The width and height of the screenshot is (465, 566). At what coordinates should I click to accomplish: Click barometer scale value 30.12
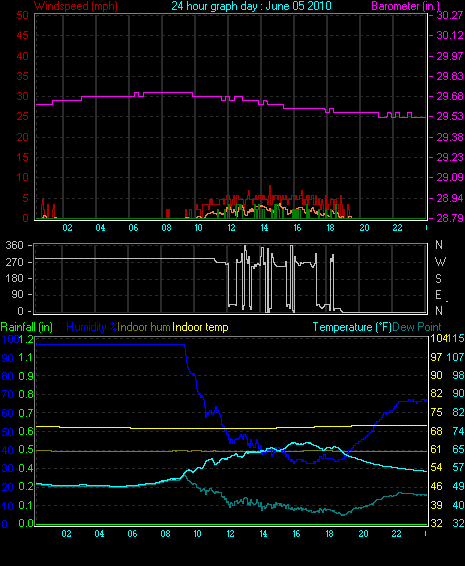(450, 35)
